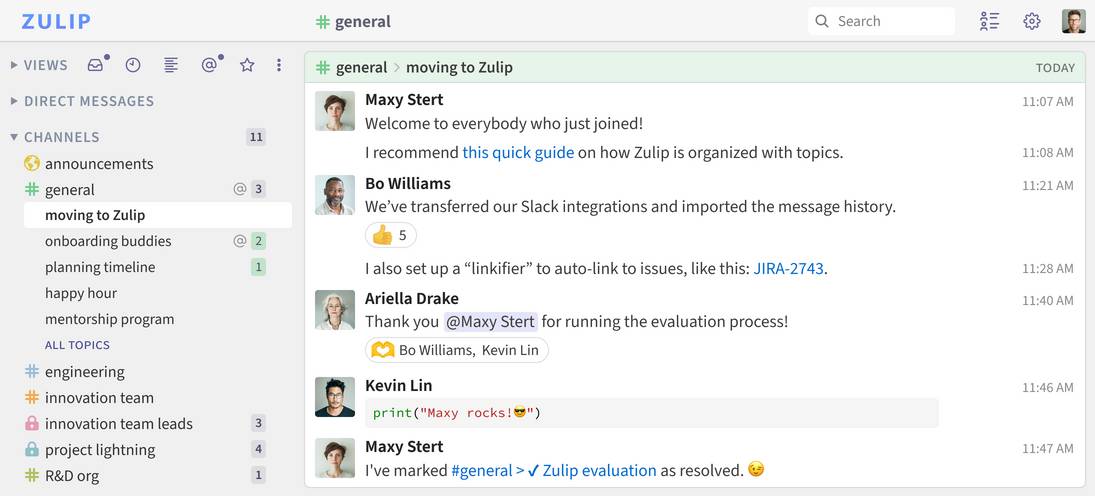Toggle the user list sidebar icon
Image resolution: width=1095 pixels, height=496 pixels.
pyautogui.click(x=989, y=21)
